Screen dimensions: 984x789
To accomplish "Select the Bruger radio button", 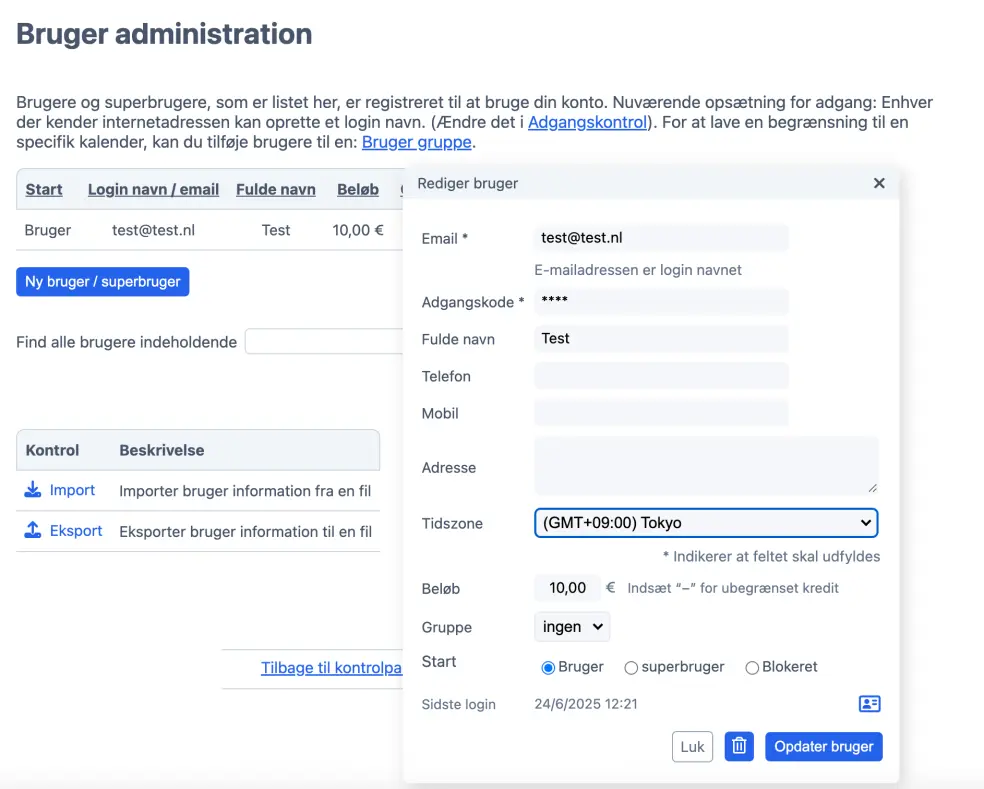I will (548, 667).
